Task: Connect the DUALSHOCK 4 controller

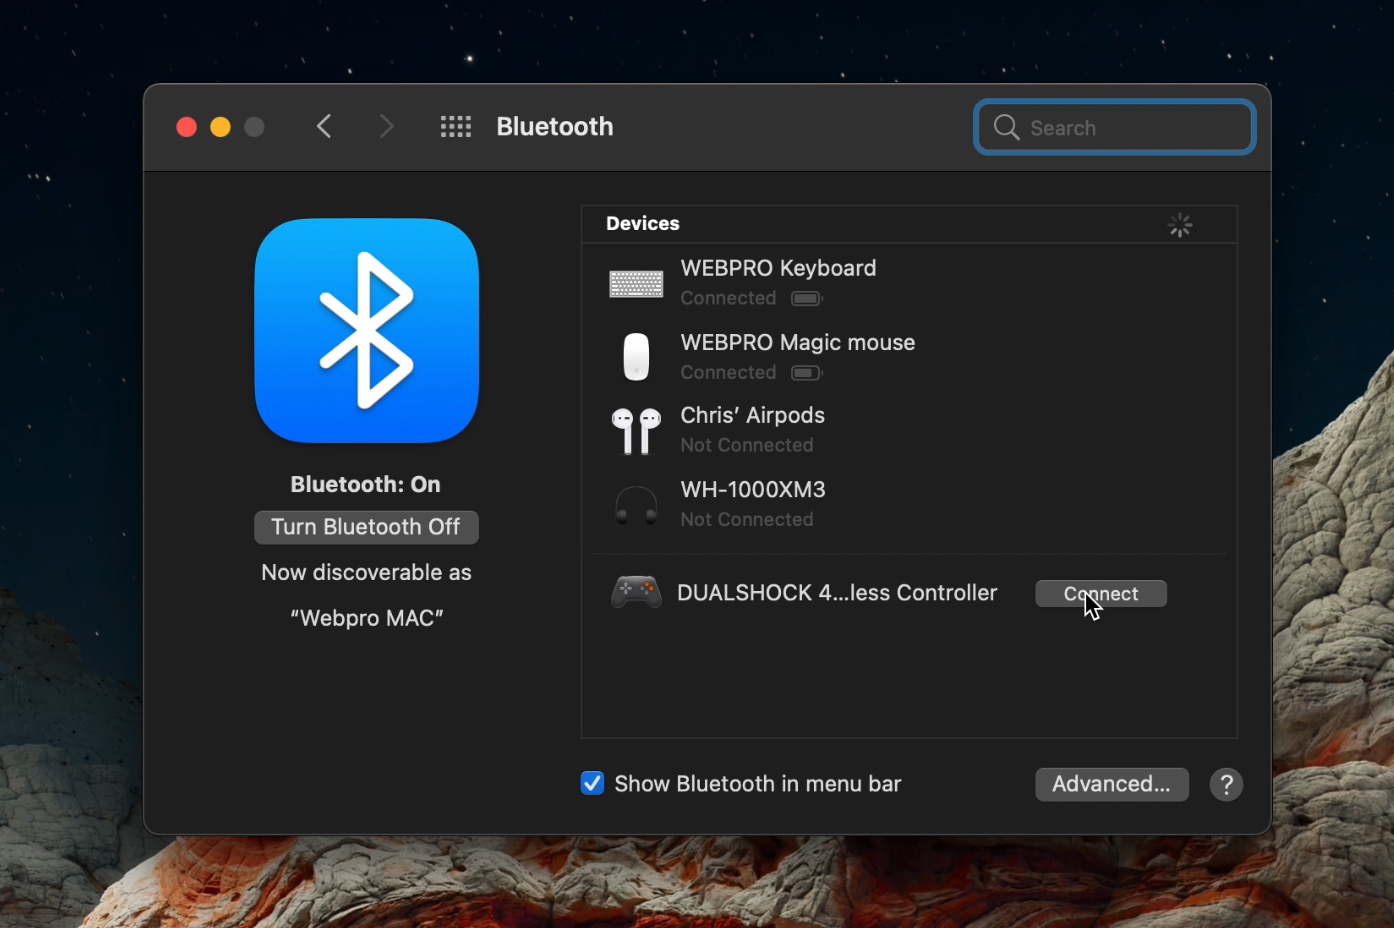Action: [1101, 594]
